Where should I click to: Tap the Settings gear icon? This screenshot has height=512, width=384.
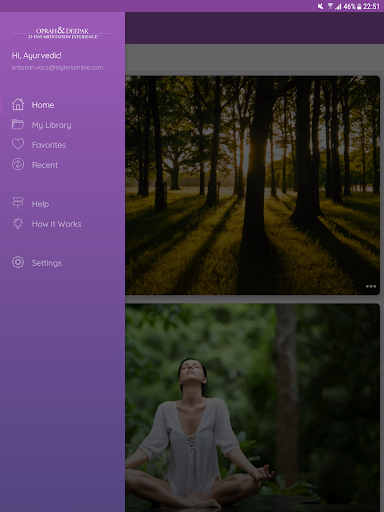[18, 262]
